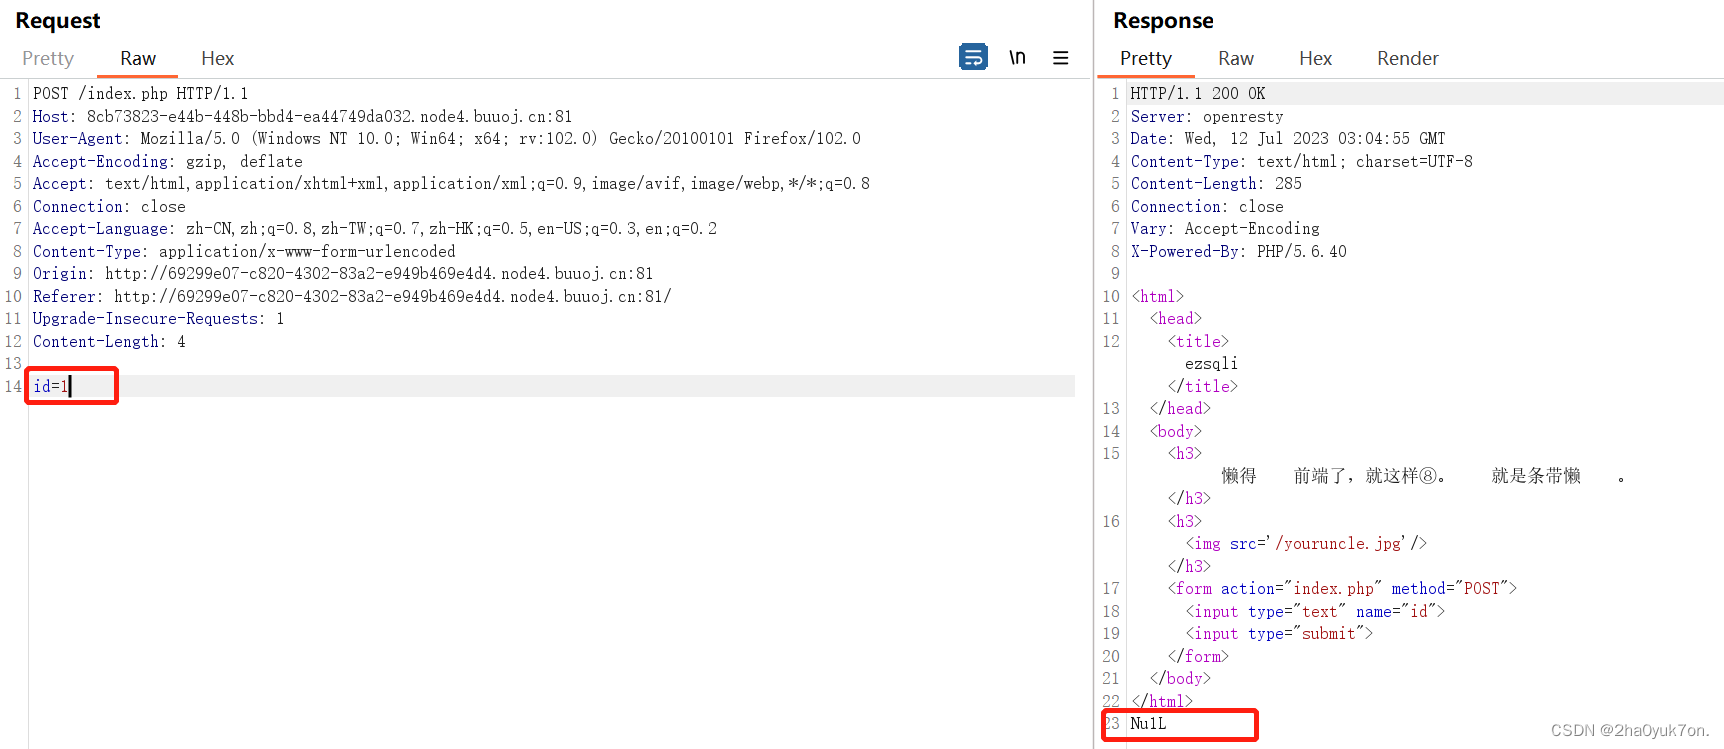1724x749 pixels.
Task: Click the Connection: close header in Request
Action: [110, 206]
